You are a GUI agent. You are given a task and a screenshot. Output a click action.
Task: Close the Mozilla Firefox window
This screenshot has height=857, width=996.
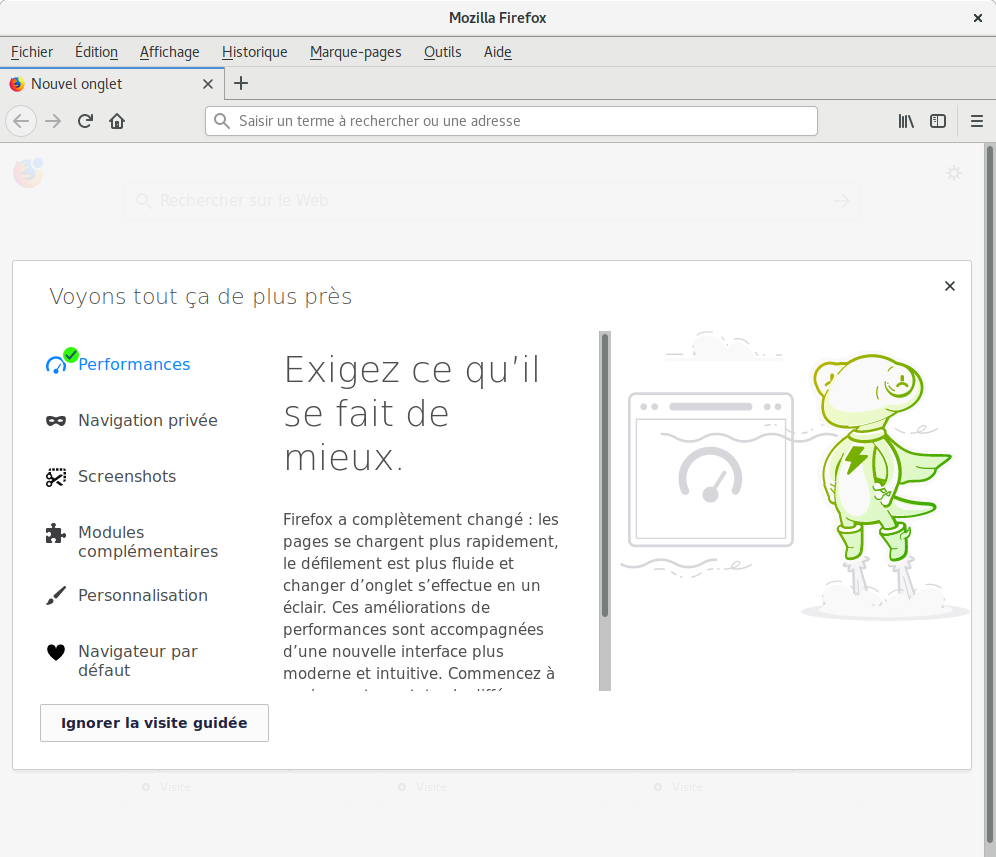(978, 18)
